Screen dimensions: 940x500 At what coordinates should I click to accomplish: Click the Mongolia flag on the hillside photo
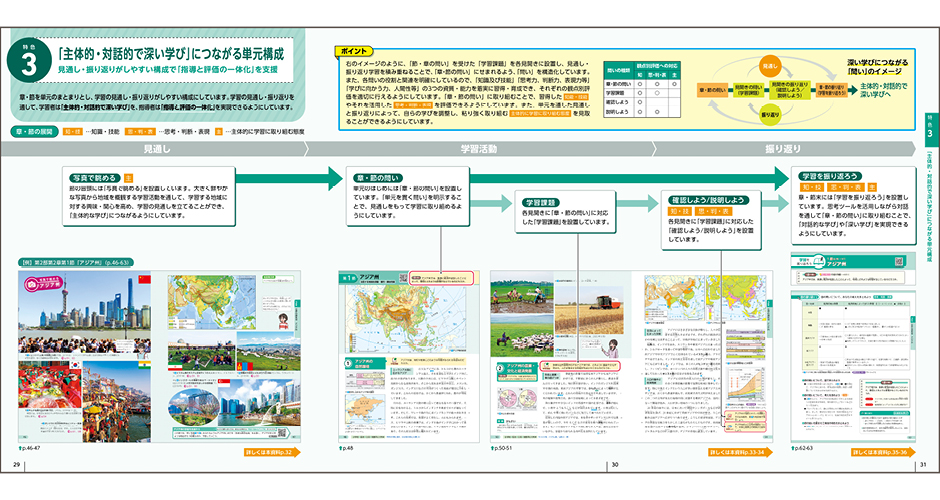(x=247, y=366)
